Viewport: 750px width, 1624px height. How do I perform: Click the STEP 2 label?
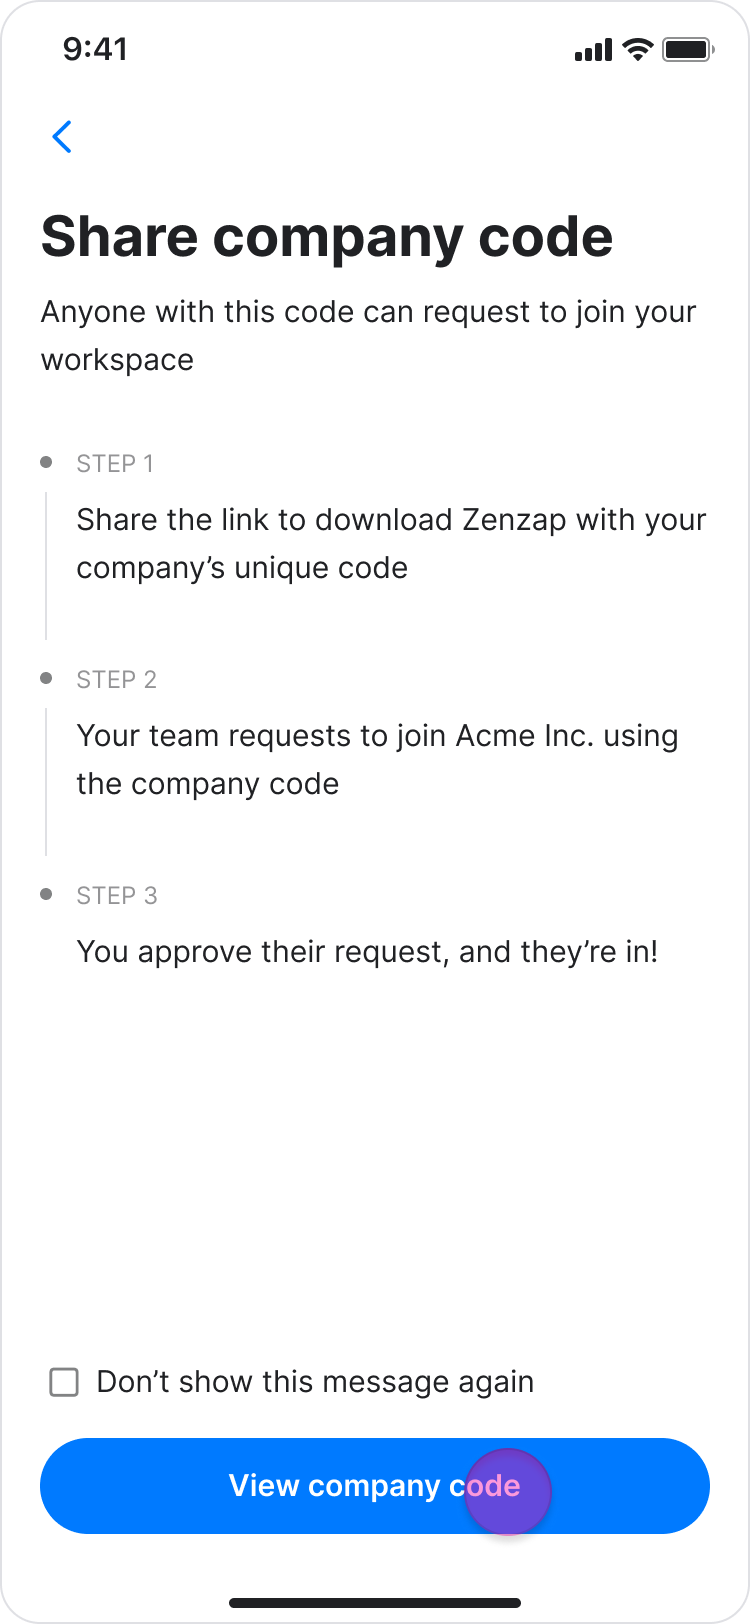(117, 679)
